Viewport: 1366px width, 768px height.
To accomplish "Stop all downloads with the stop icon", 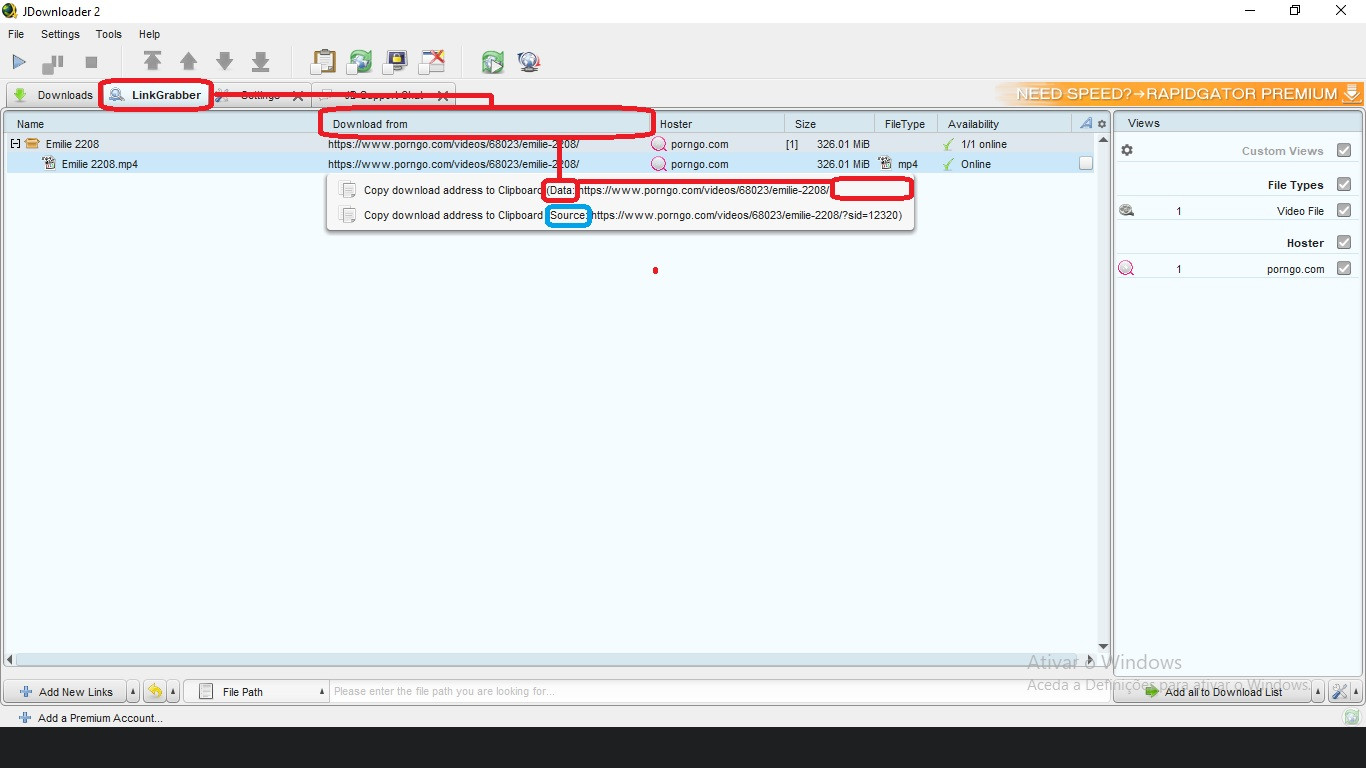I will pos(91,62).
